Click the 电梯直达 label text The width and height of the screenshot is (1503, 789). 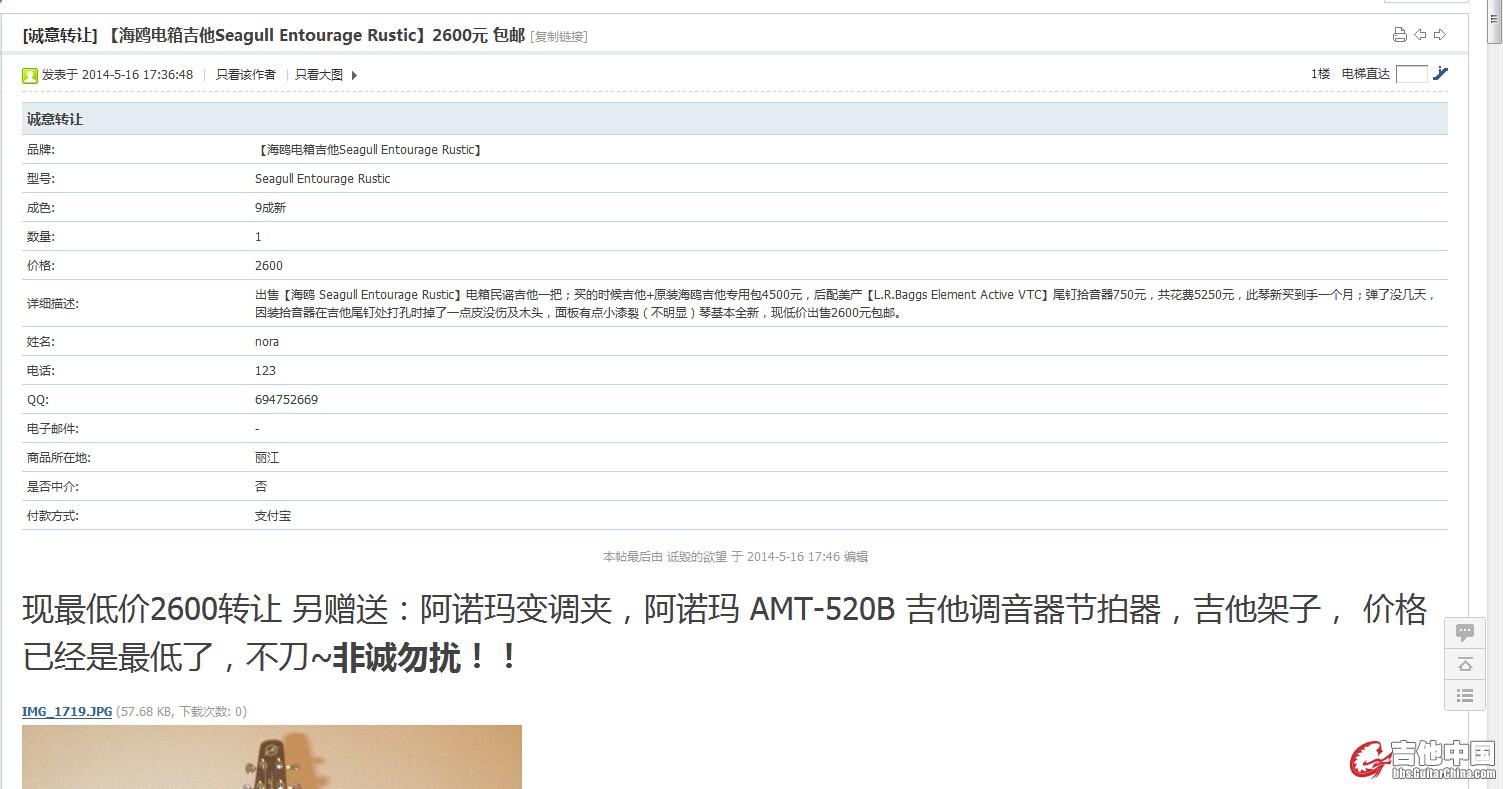click(x=1366, y=74)
